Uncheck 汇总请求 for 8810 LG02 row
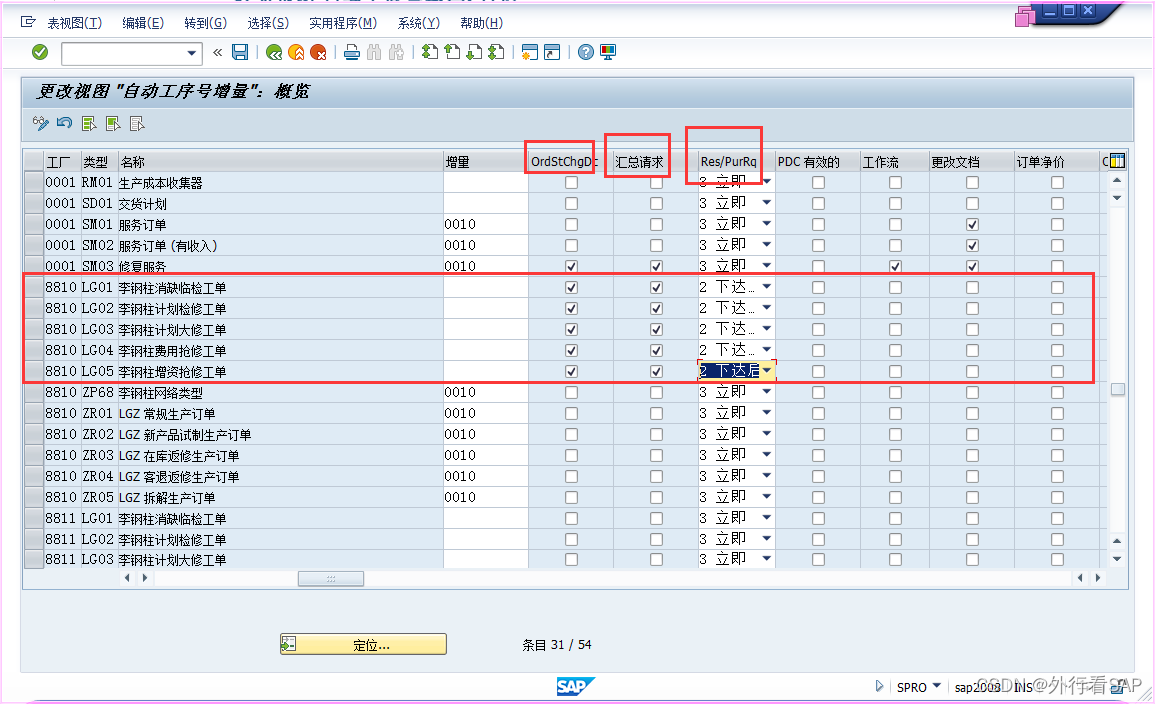This screenshot has height=704, width=1157. [x=656, y=308]
